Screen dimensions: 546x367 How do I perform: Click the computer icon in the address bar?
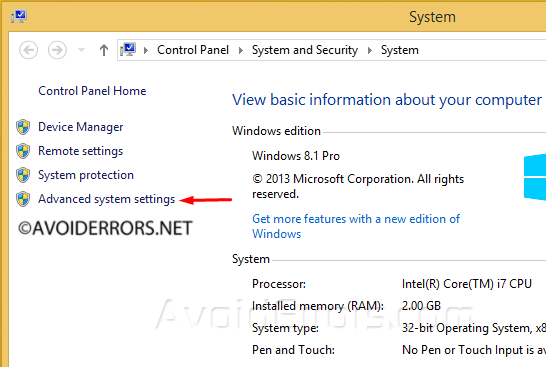(128, 50)
